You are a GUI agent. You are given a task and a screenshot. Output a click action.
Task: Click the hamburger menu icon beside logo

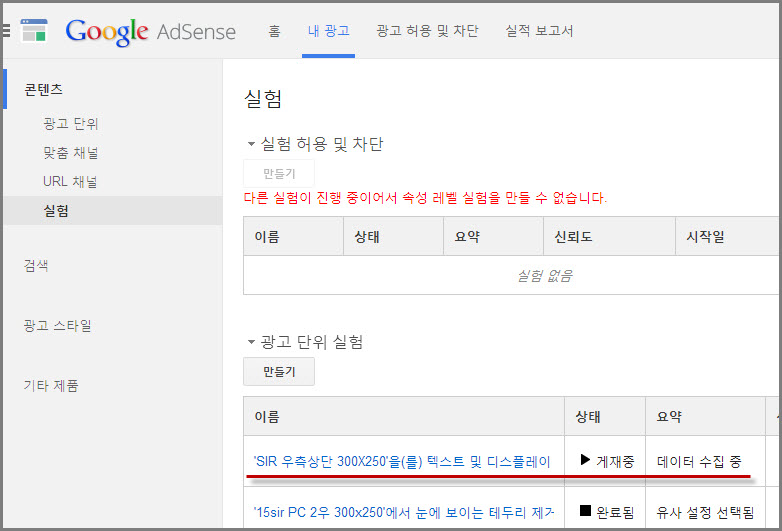point(6,31)
